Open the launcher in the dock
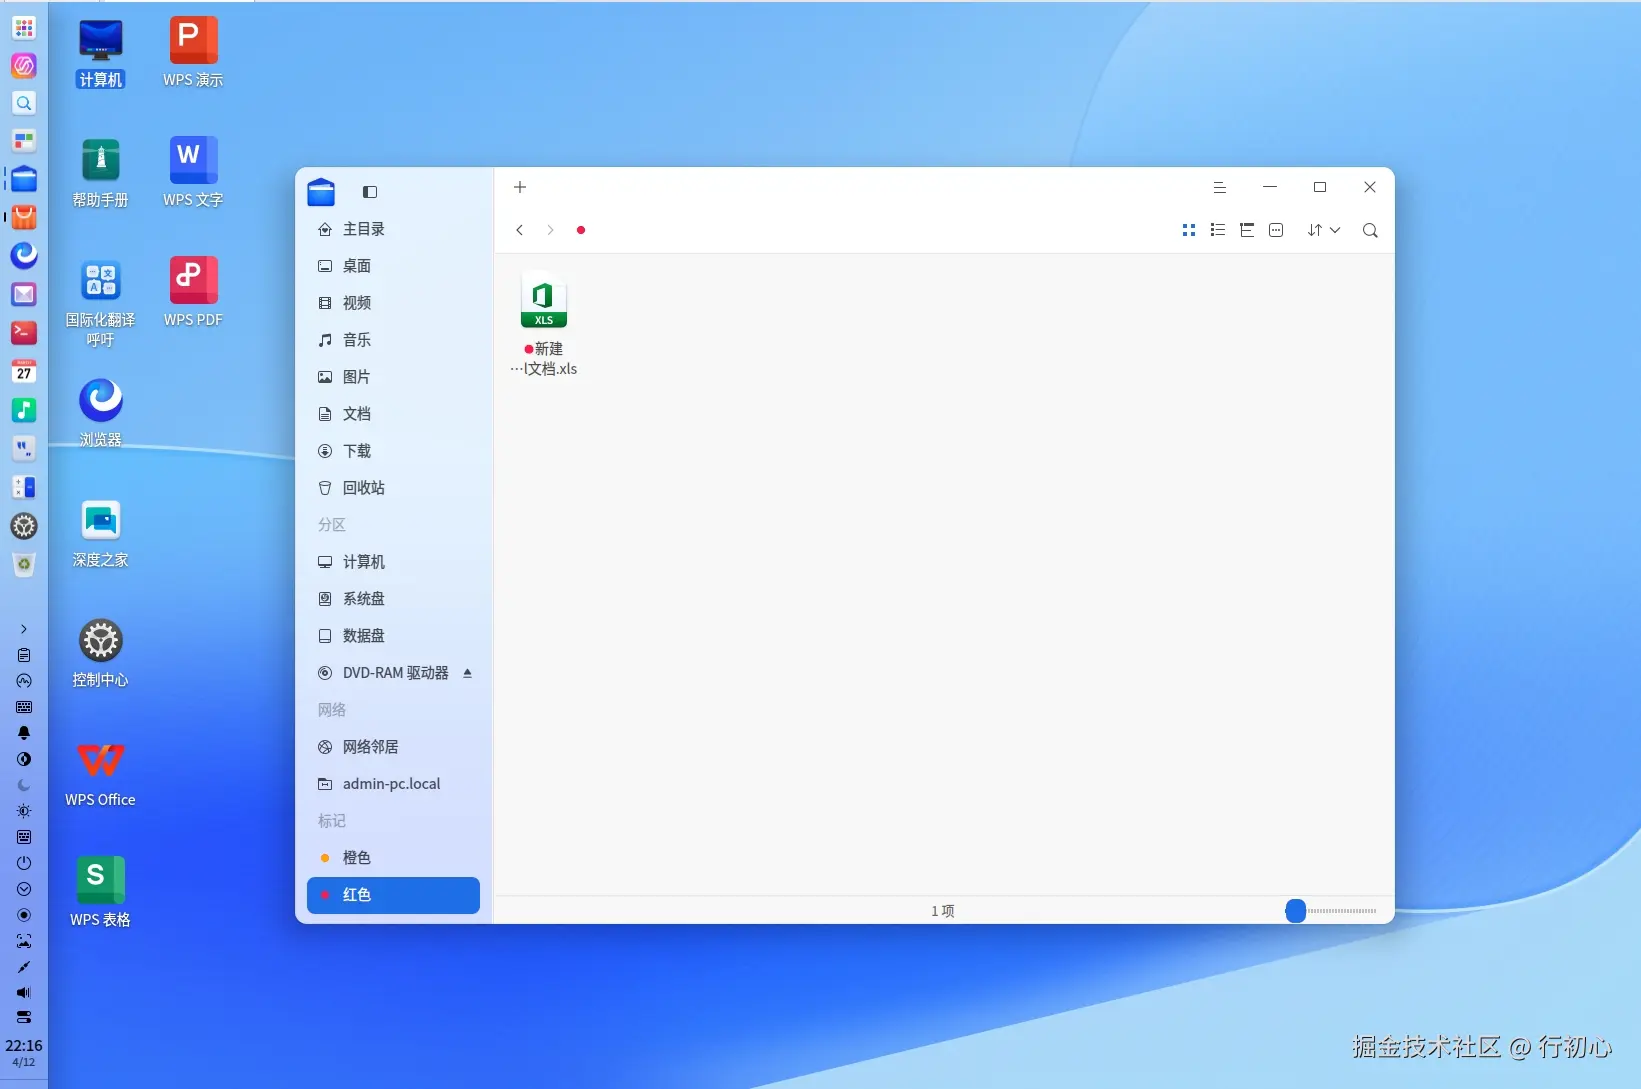Viewport: 1641px width, 1089px height. (24, 28)
